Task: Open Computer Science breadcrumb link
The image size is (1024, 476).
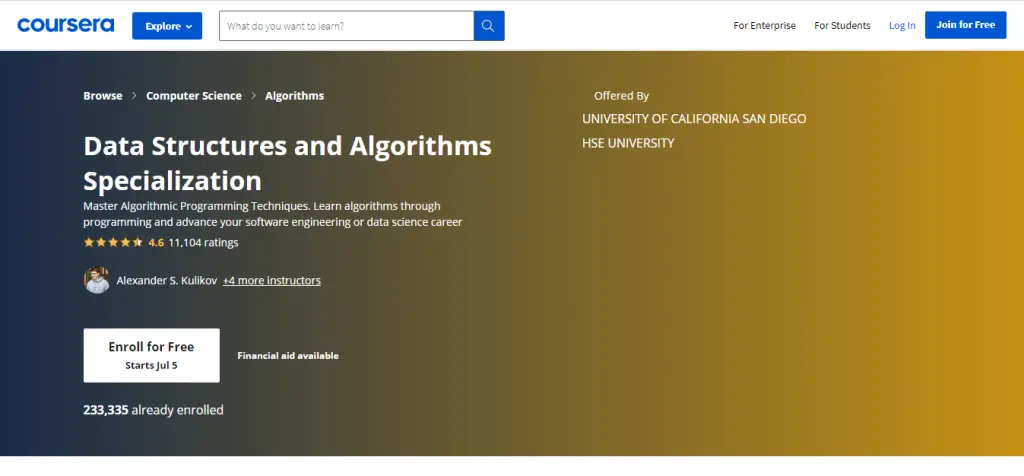Action: 194,96
